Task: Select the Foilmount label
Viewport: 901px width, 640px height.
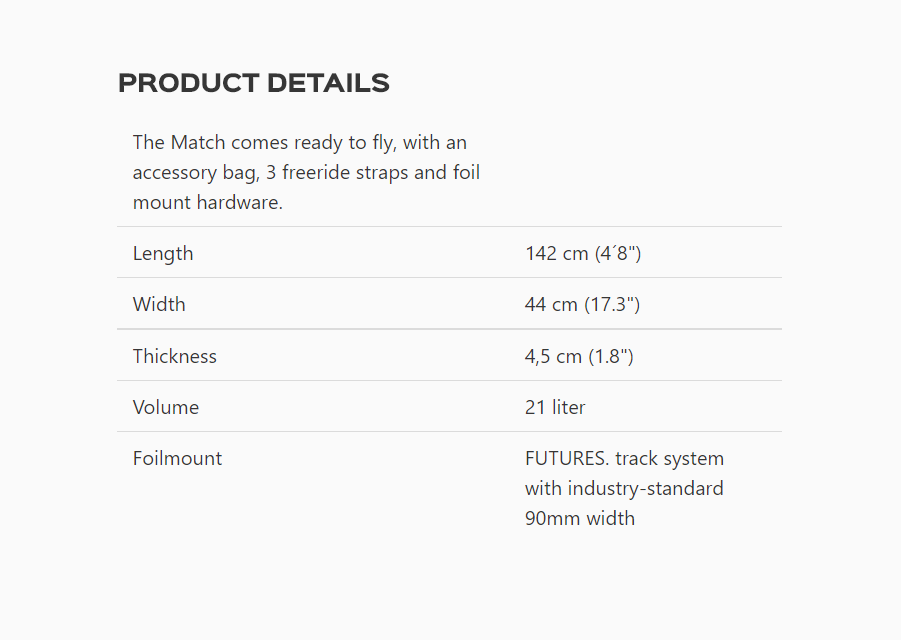Action: coord(177,458)
